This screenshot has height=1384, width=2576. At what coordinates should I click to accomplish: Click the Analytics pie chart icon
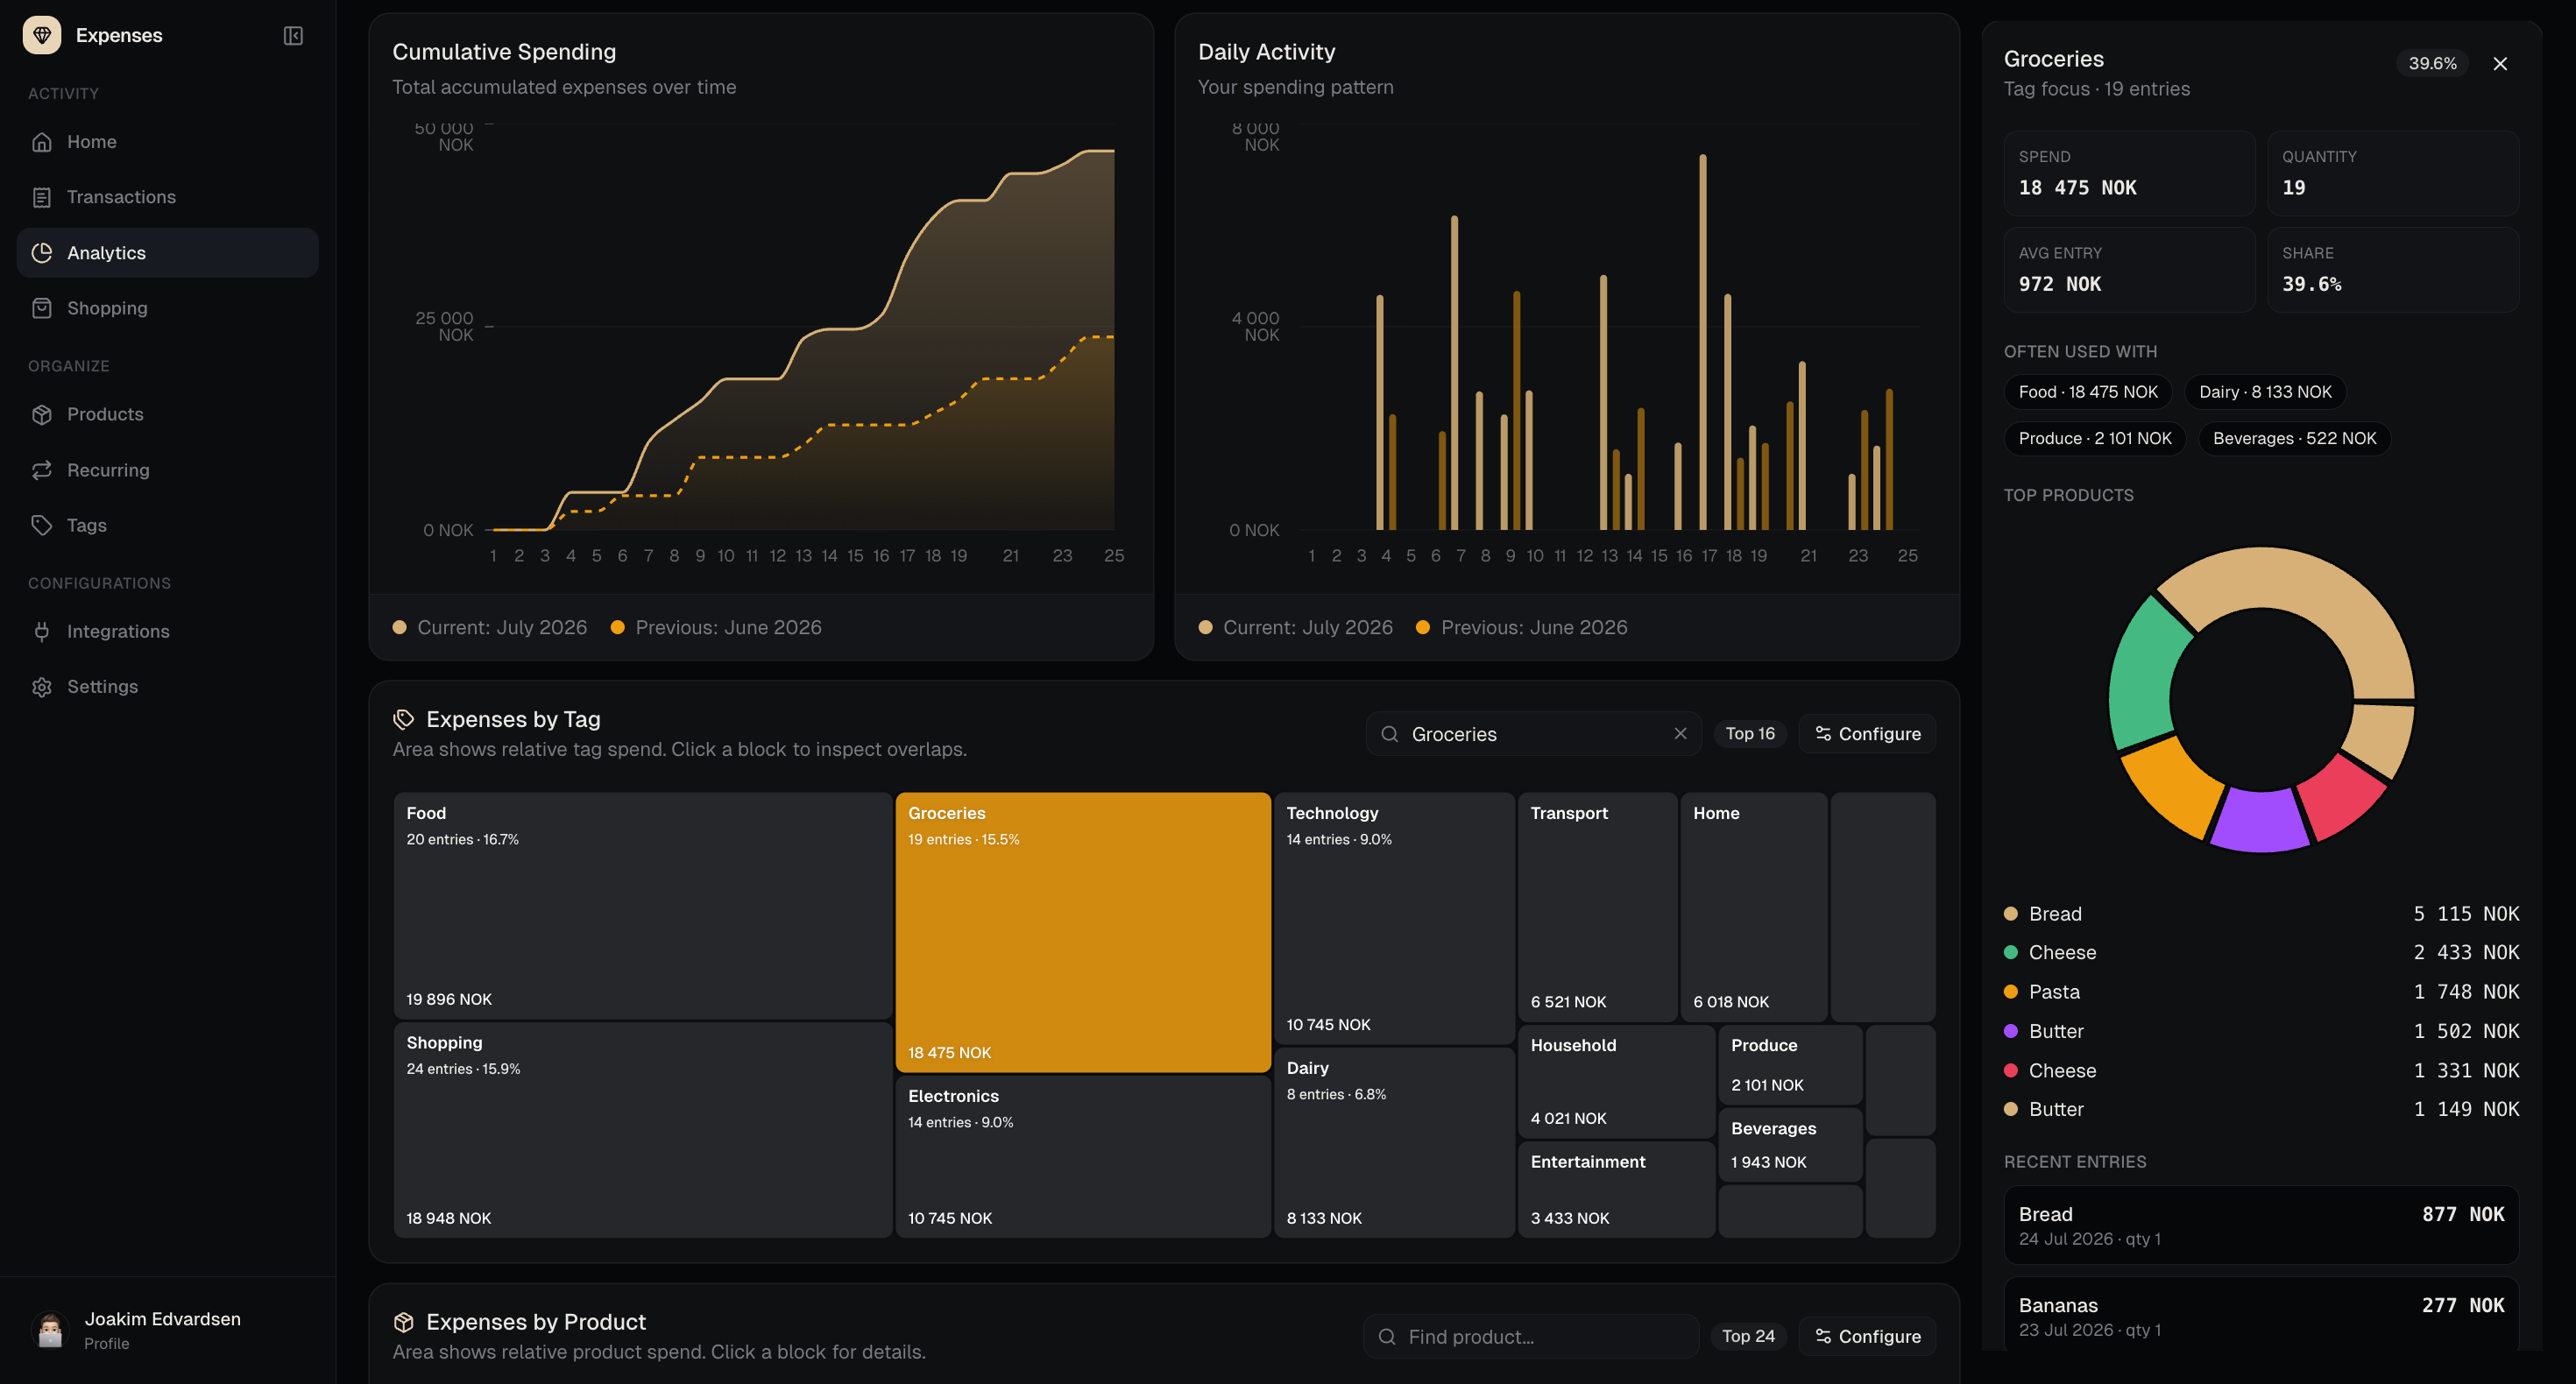(42, 253)
